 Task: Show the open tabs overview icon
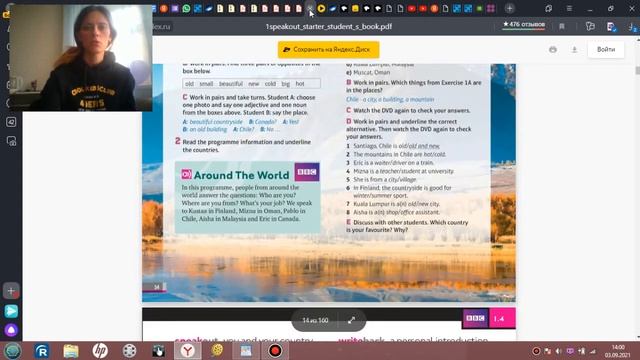point(548,8)
